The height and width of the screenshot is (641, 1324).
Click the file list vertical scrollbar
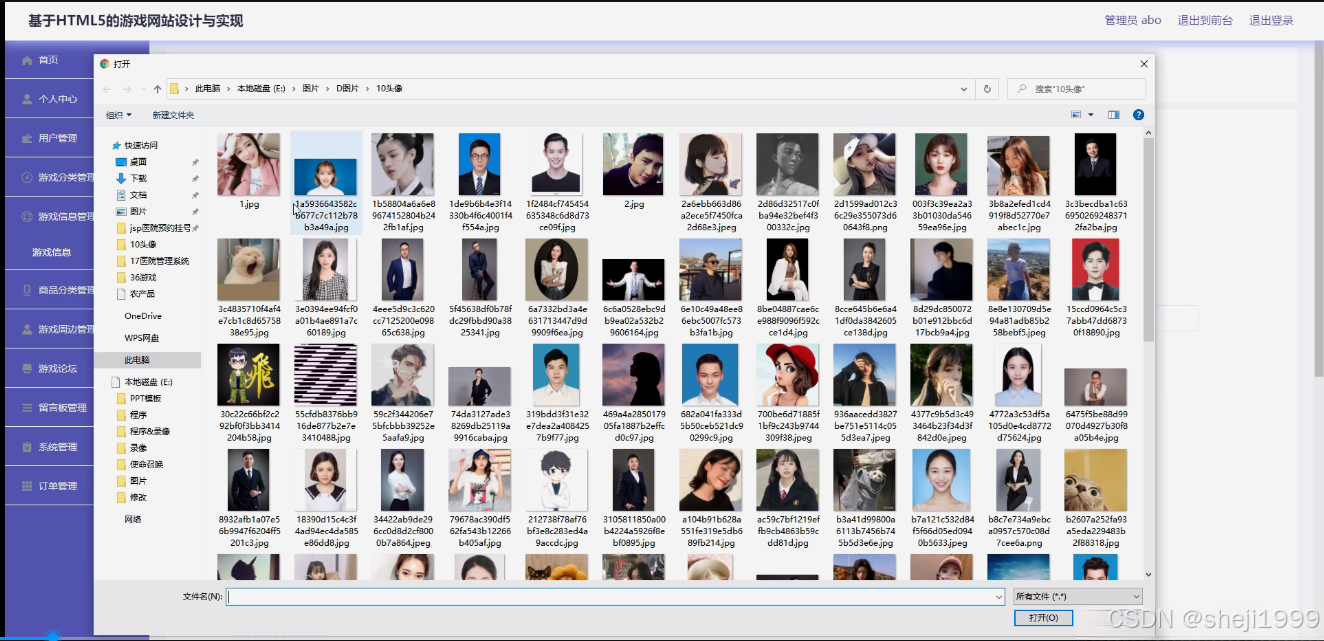click(x=1148, y=240)
